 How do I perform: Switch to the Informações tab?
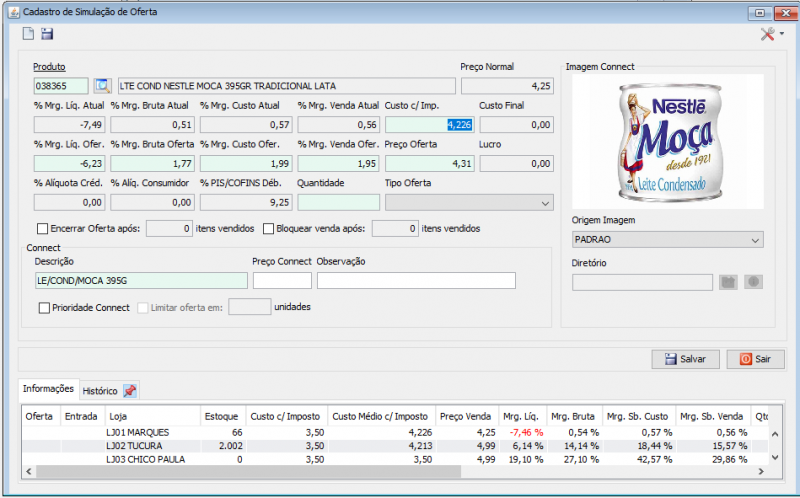(x=48, y=389)
